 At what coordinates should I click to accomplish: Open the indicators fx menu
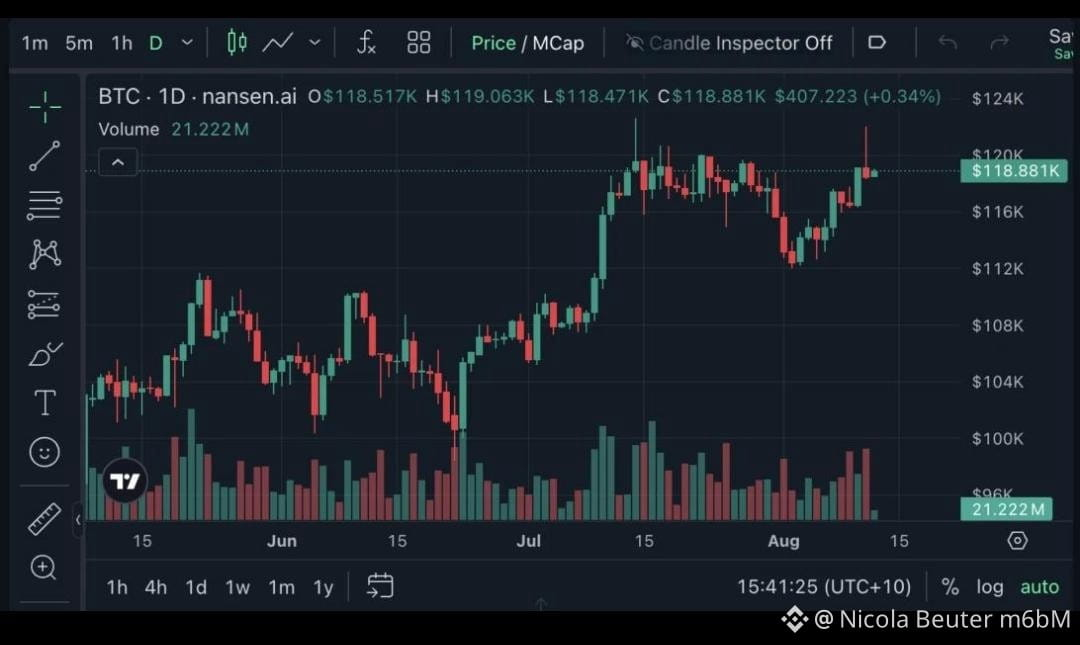366,42
